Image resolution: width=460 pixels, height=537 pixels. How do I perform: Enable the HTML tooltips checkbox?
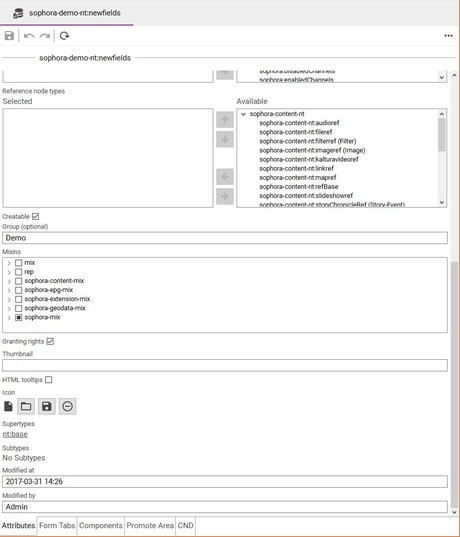point(49,380)
